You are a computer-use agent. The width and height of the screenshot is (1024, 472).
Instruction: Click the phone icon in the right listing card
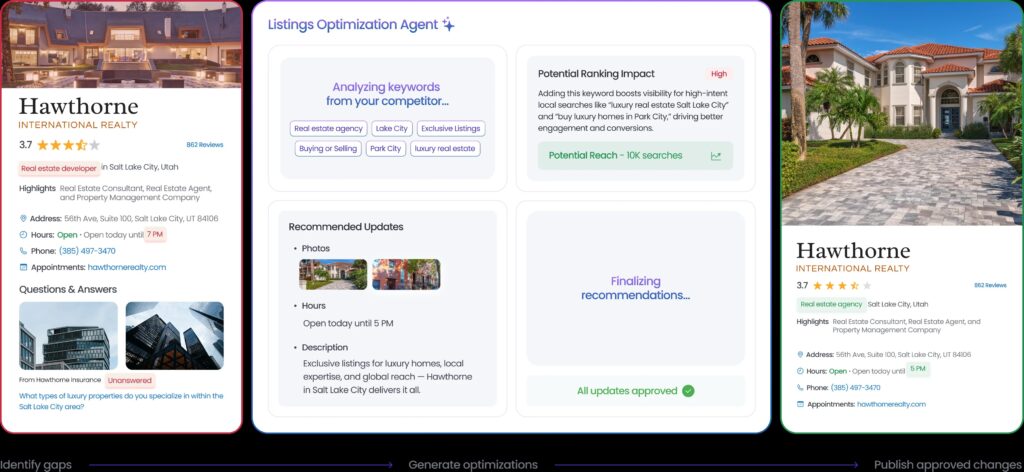click(x=801, y=387)
